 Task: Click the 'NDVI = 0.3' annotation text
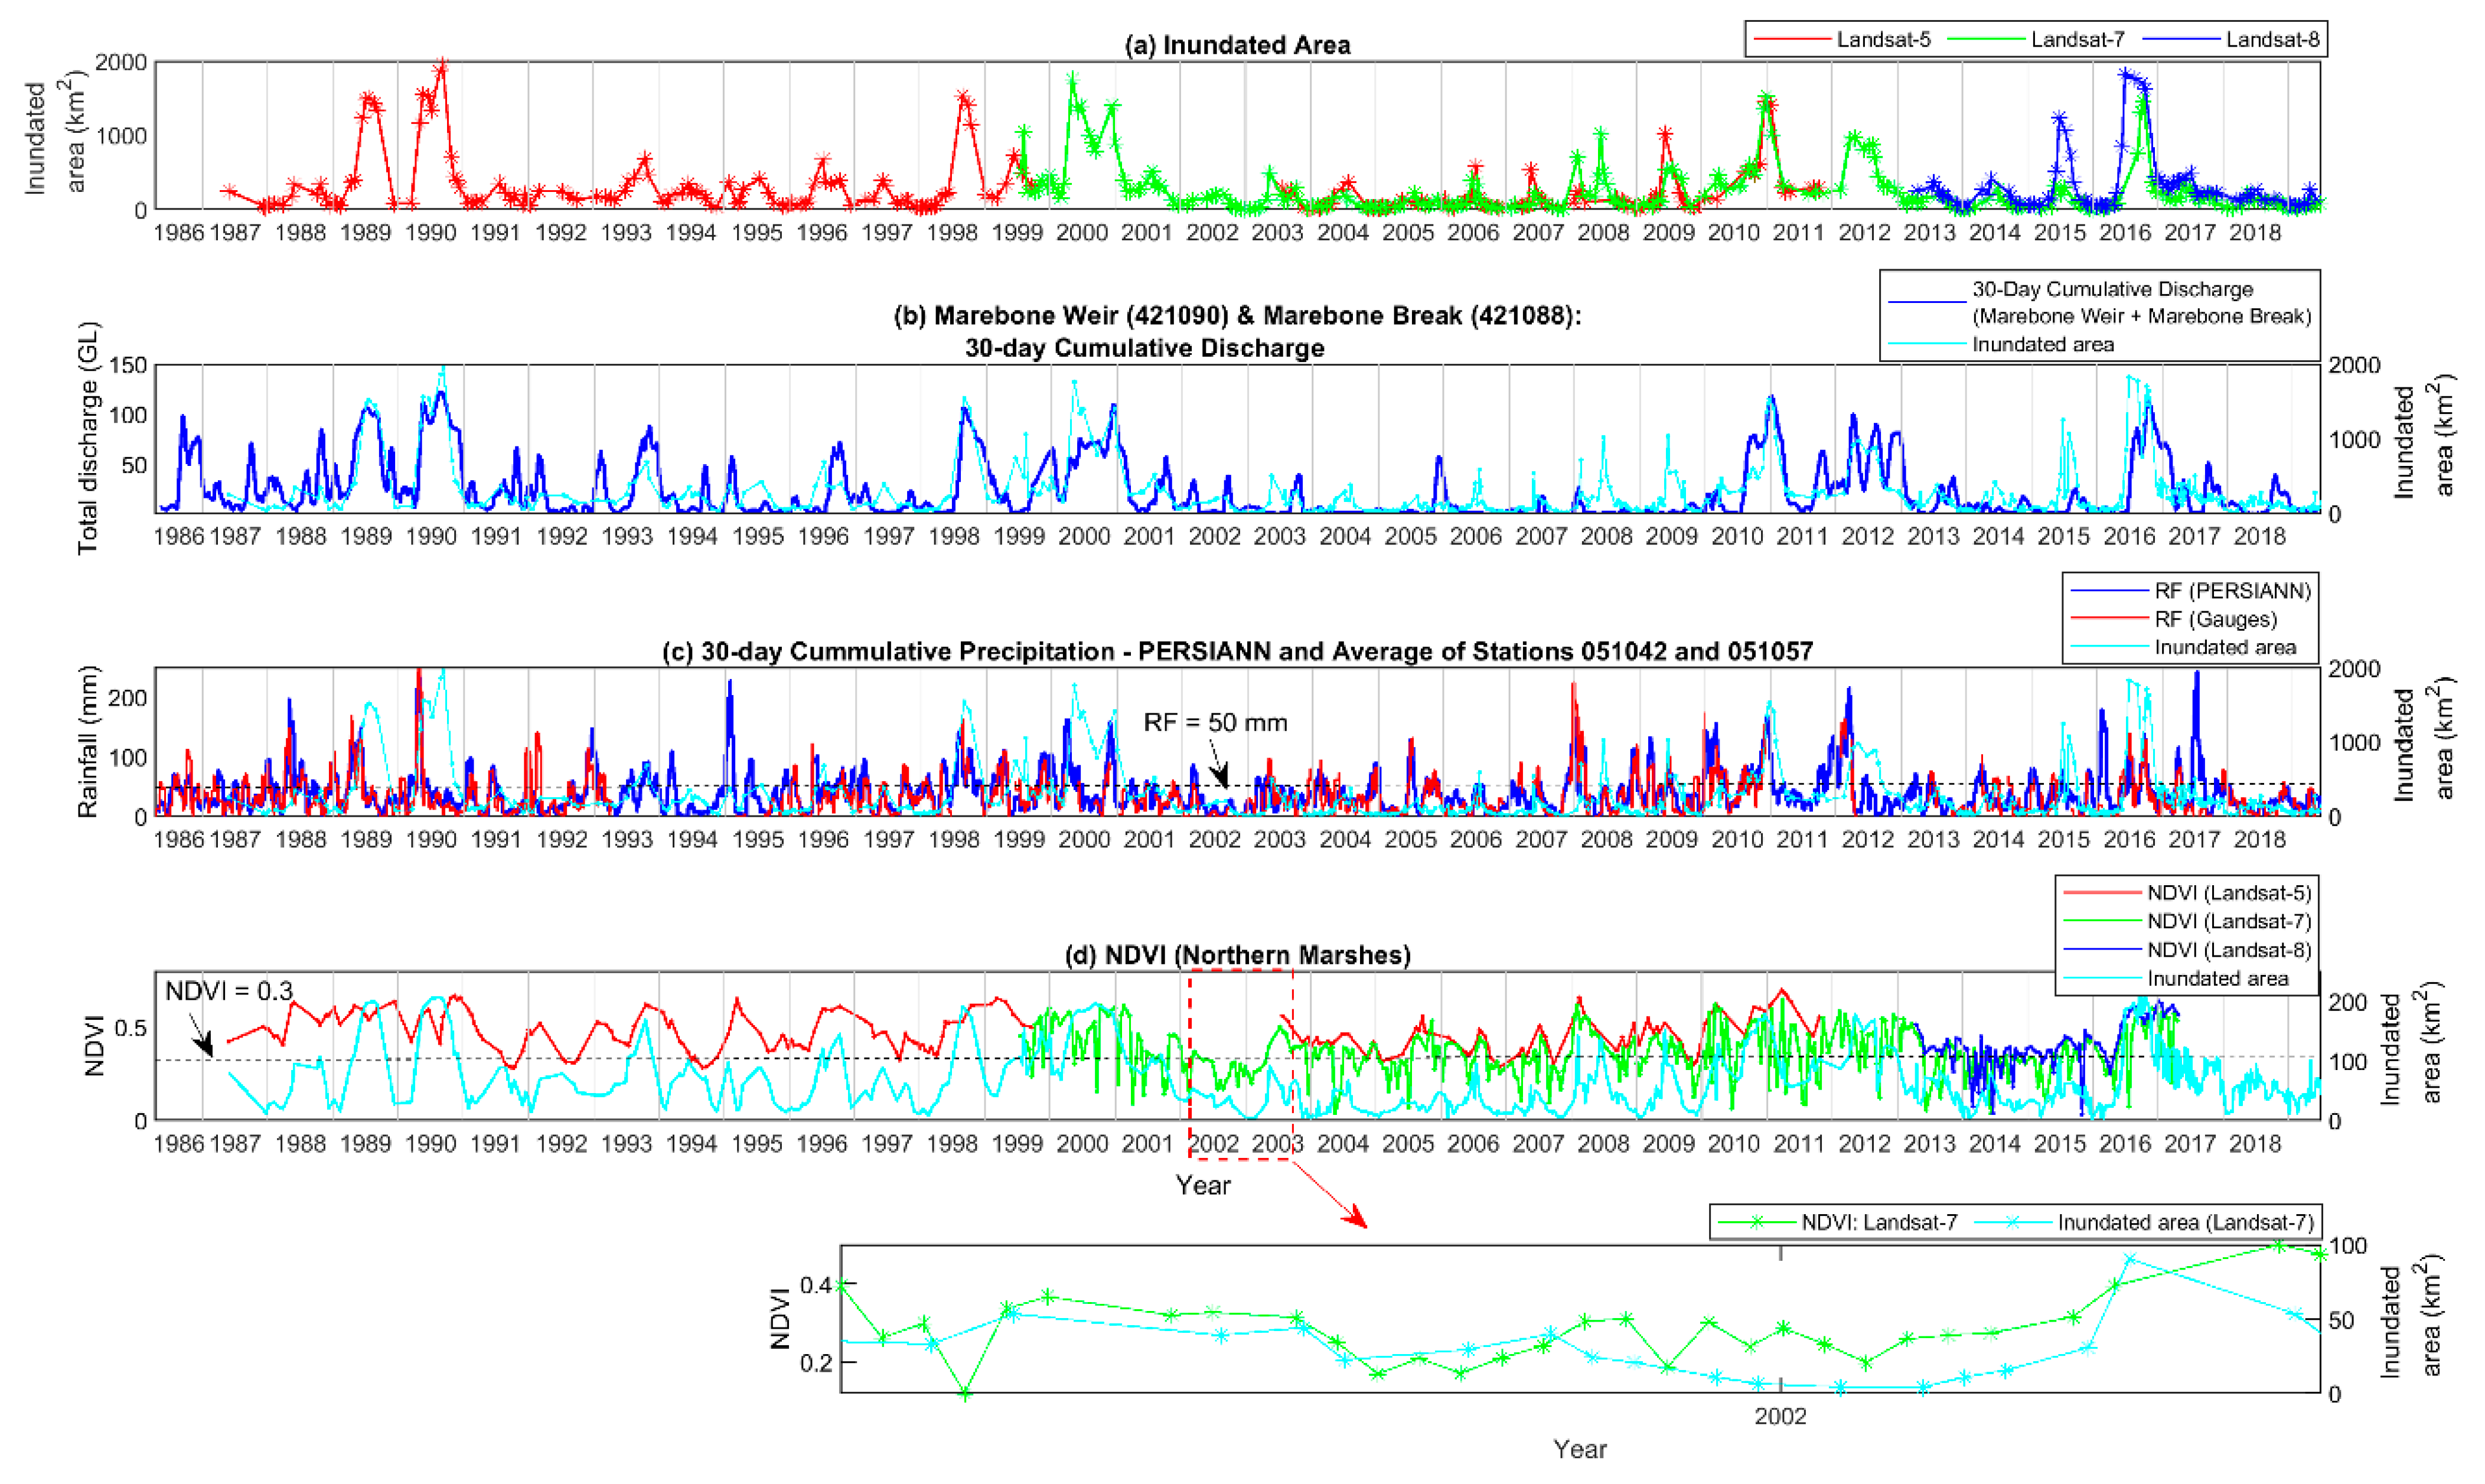click(x=229, y=991)
